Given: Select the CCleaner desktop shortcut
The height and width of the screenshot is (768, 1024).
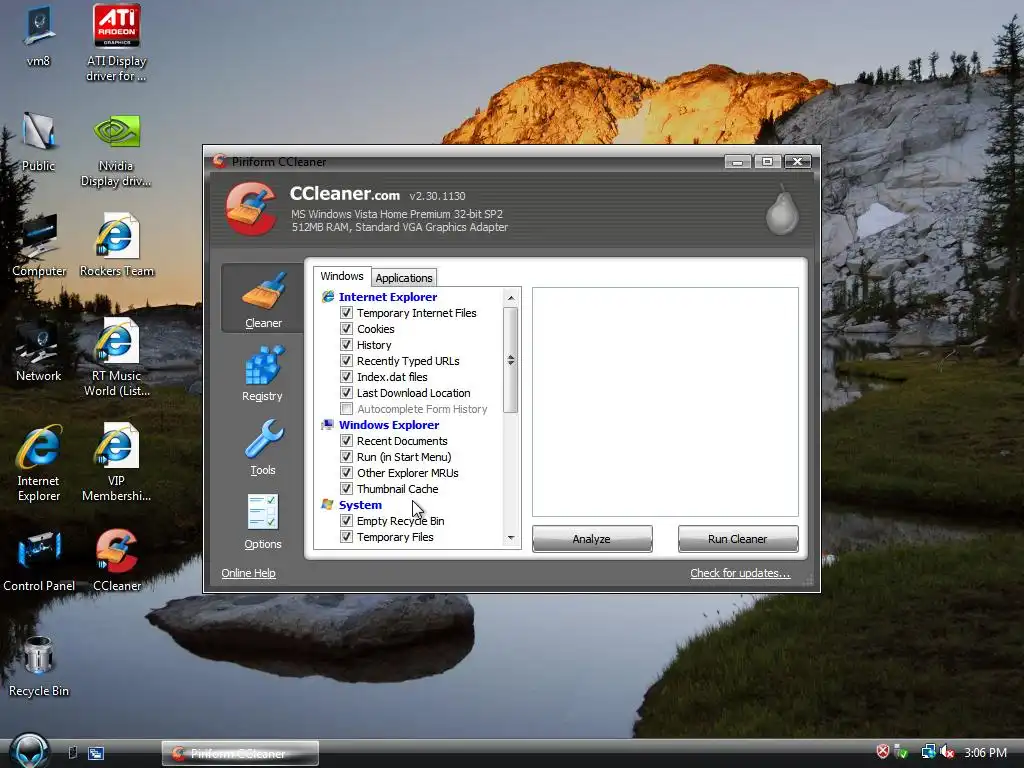Looking at the screenshot, I should coord(116,561).
